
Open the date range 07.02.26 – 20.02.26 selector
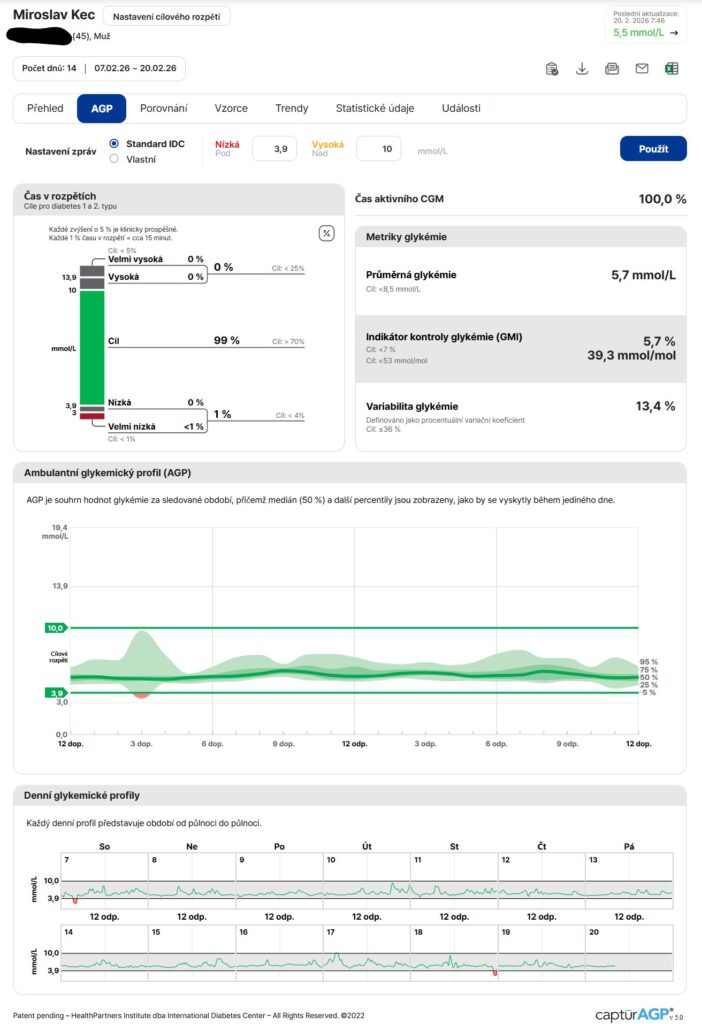[x=135, y=69]
